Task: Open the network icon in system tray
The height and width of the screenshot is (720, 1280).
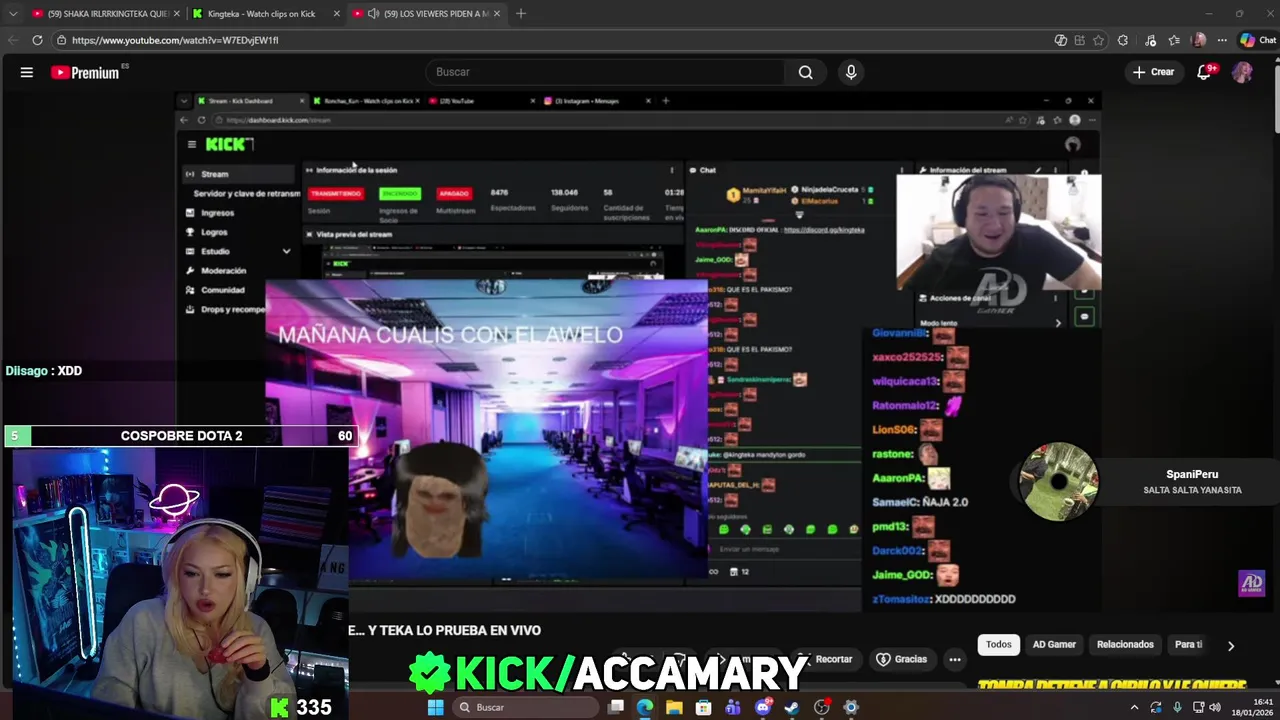Action: (x=1198, y=707)
